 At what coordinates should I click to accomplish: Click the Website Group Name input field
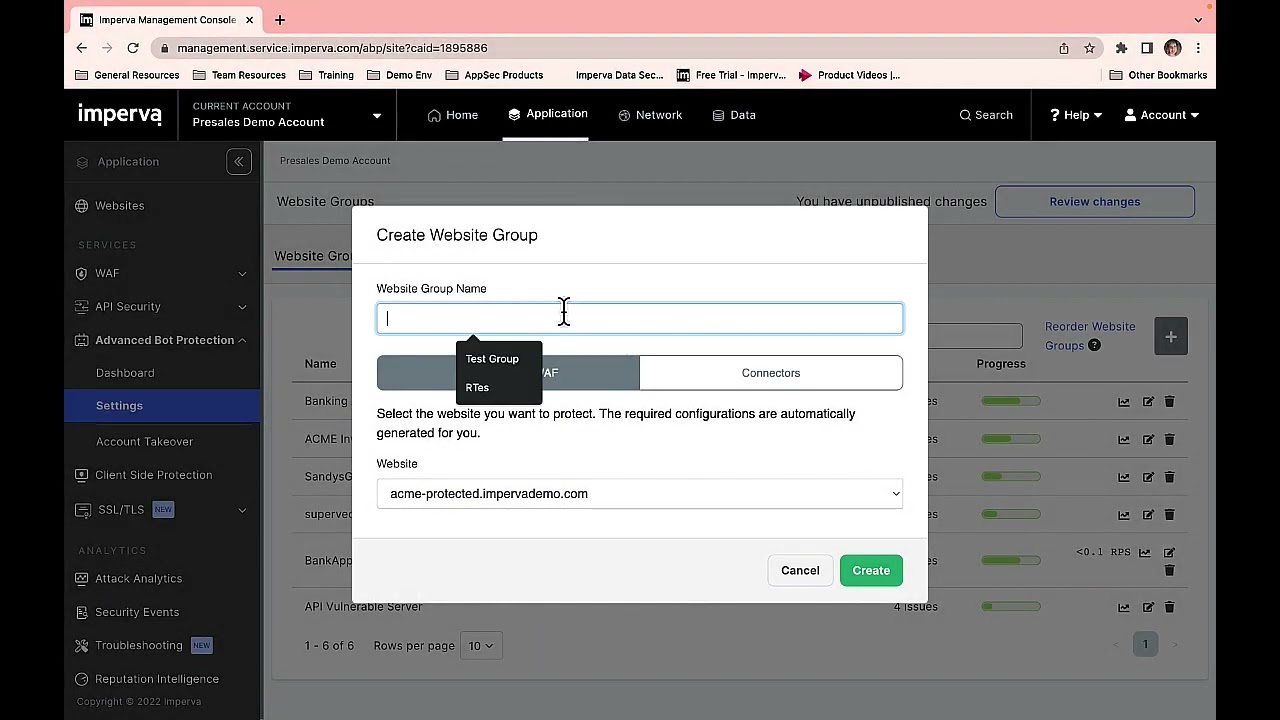[639, 318]
